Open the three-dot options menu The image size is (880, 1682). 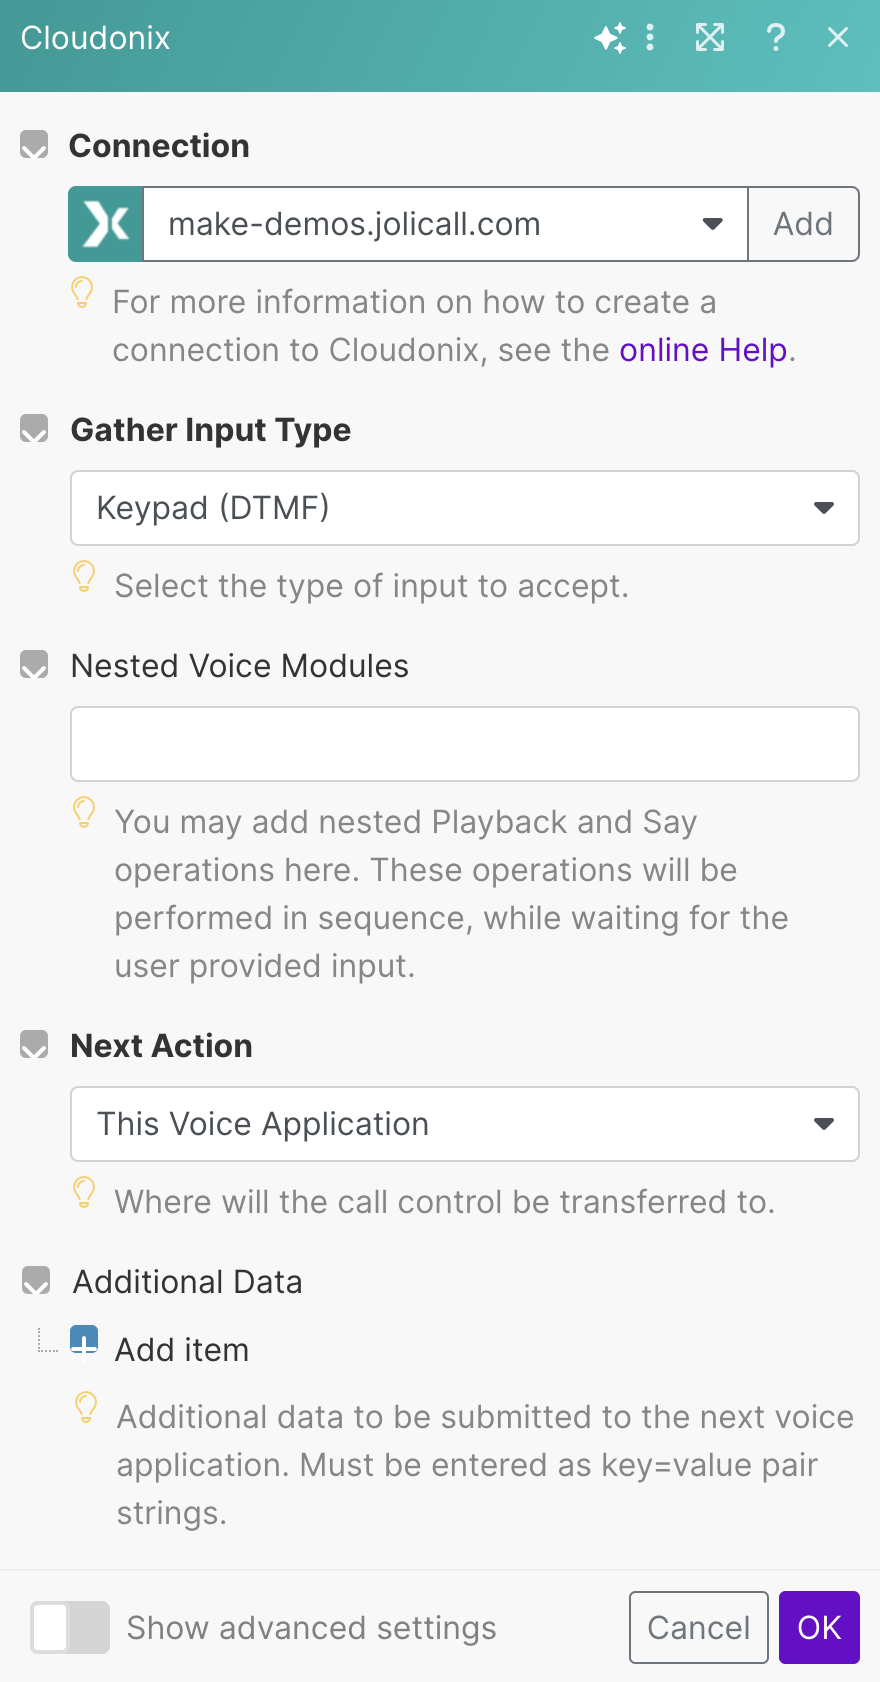pos(650,38)
